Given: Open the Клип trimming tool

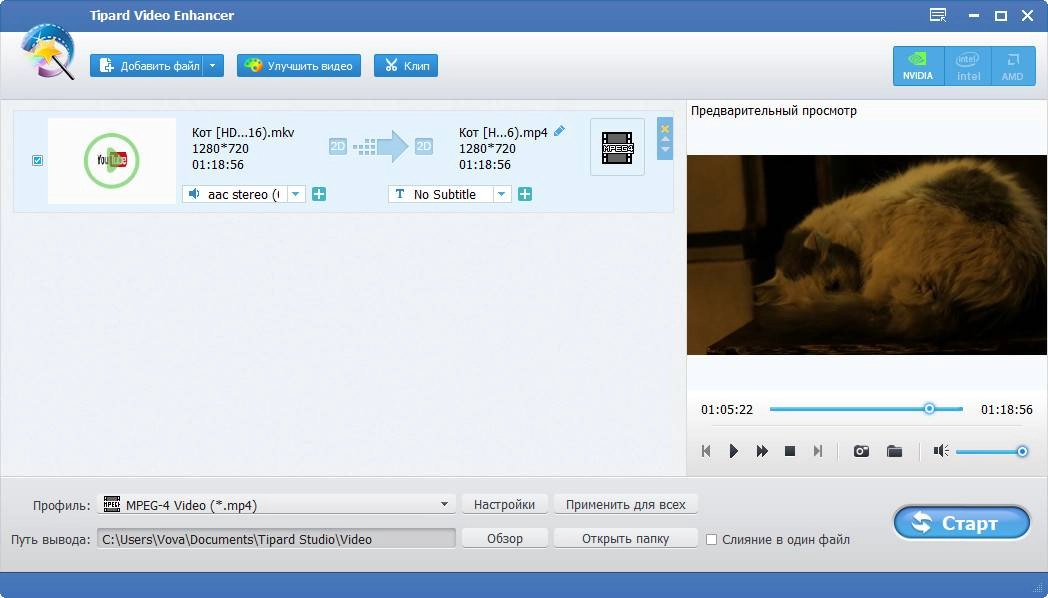Looking at the screenshot, I should coord(406,65).
